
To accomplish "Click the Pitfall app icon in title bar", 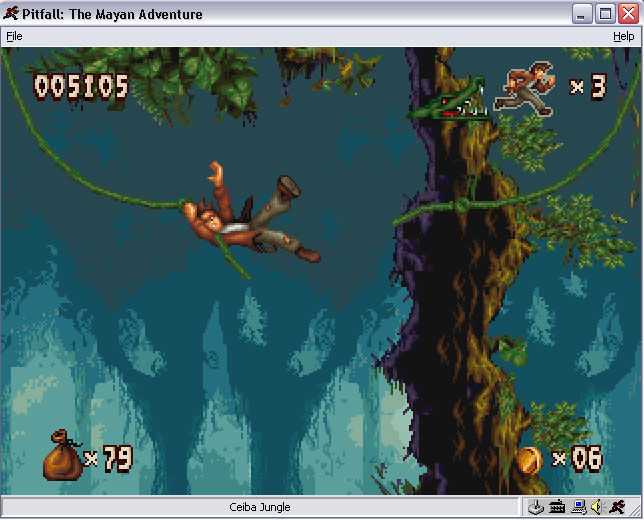I will click(11, 14).
